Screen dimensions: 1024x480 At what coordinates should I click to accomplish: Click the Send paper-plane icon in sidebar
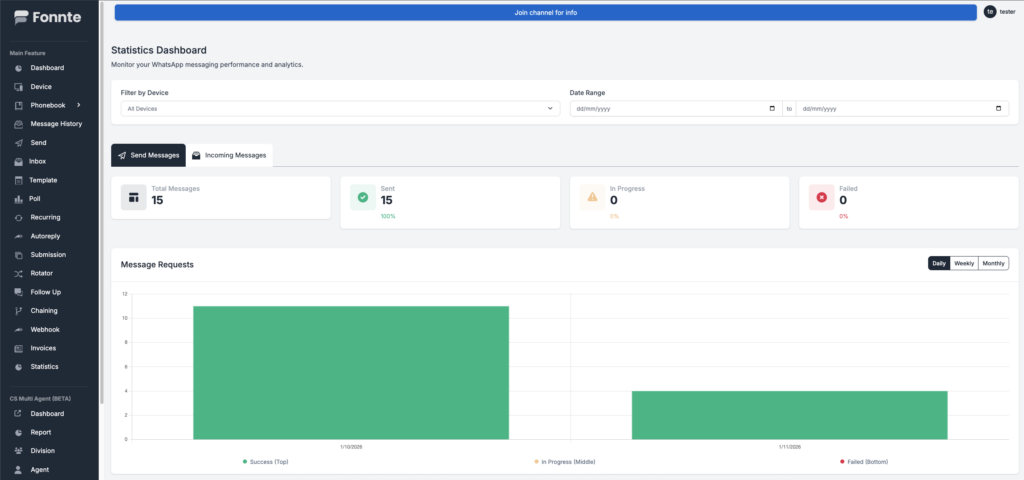point(19,143)
